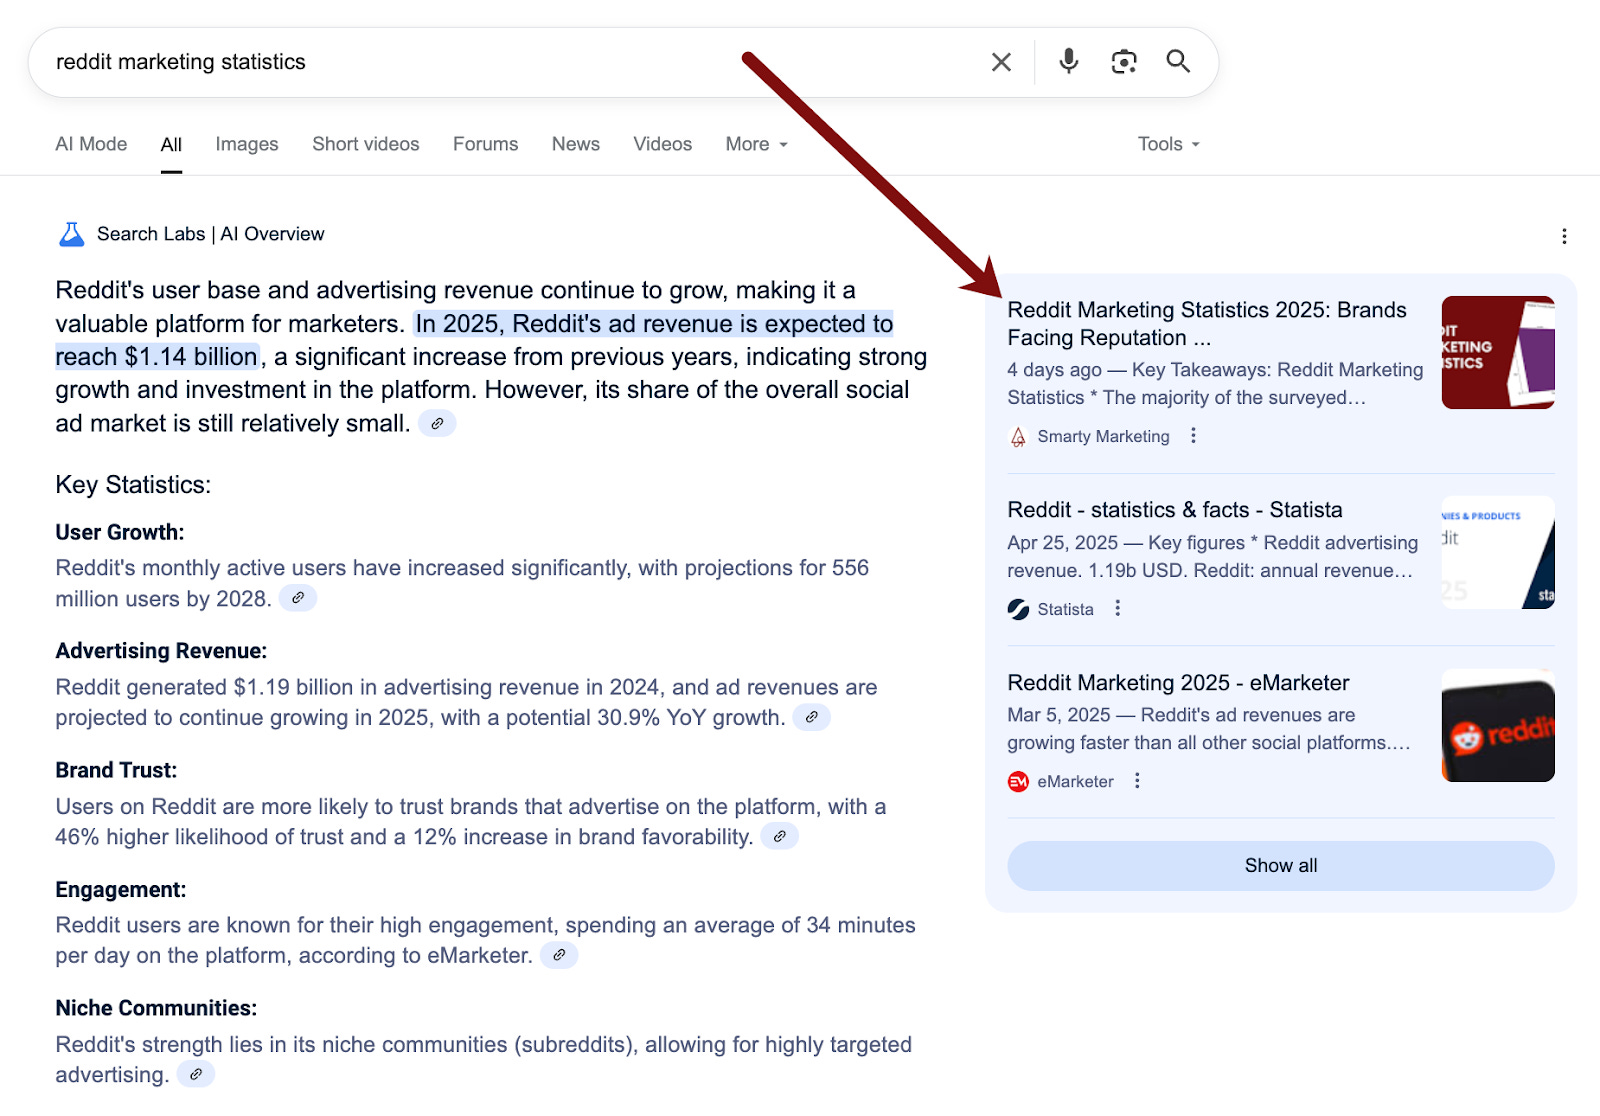
Task: Submit search using the magnifying glass icon
Action: (x=1178, y=62)
